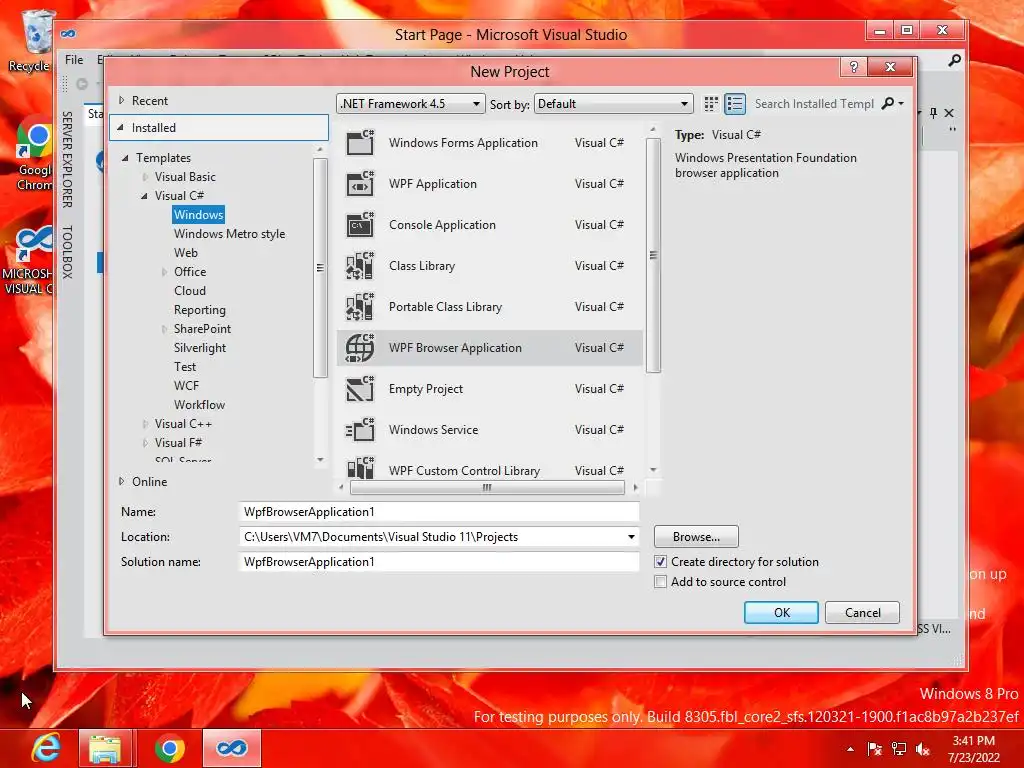Click the pin icon on the Start Page panel
The image size is (1024, 768).
coord(933,113)
